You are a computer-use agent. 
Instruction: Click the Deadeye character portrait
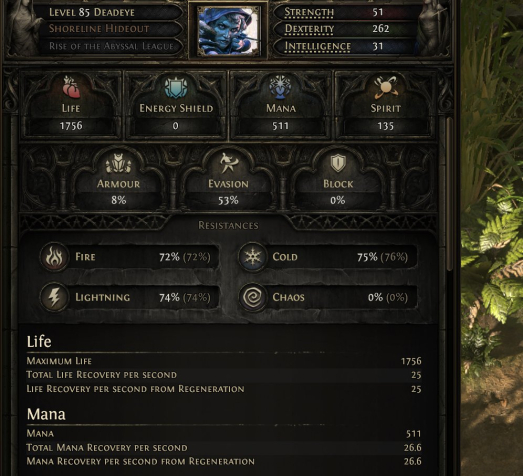[x=228, y=31]
